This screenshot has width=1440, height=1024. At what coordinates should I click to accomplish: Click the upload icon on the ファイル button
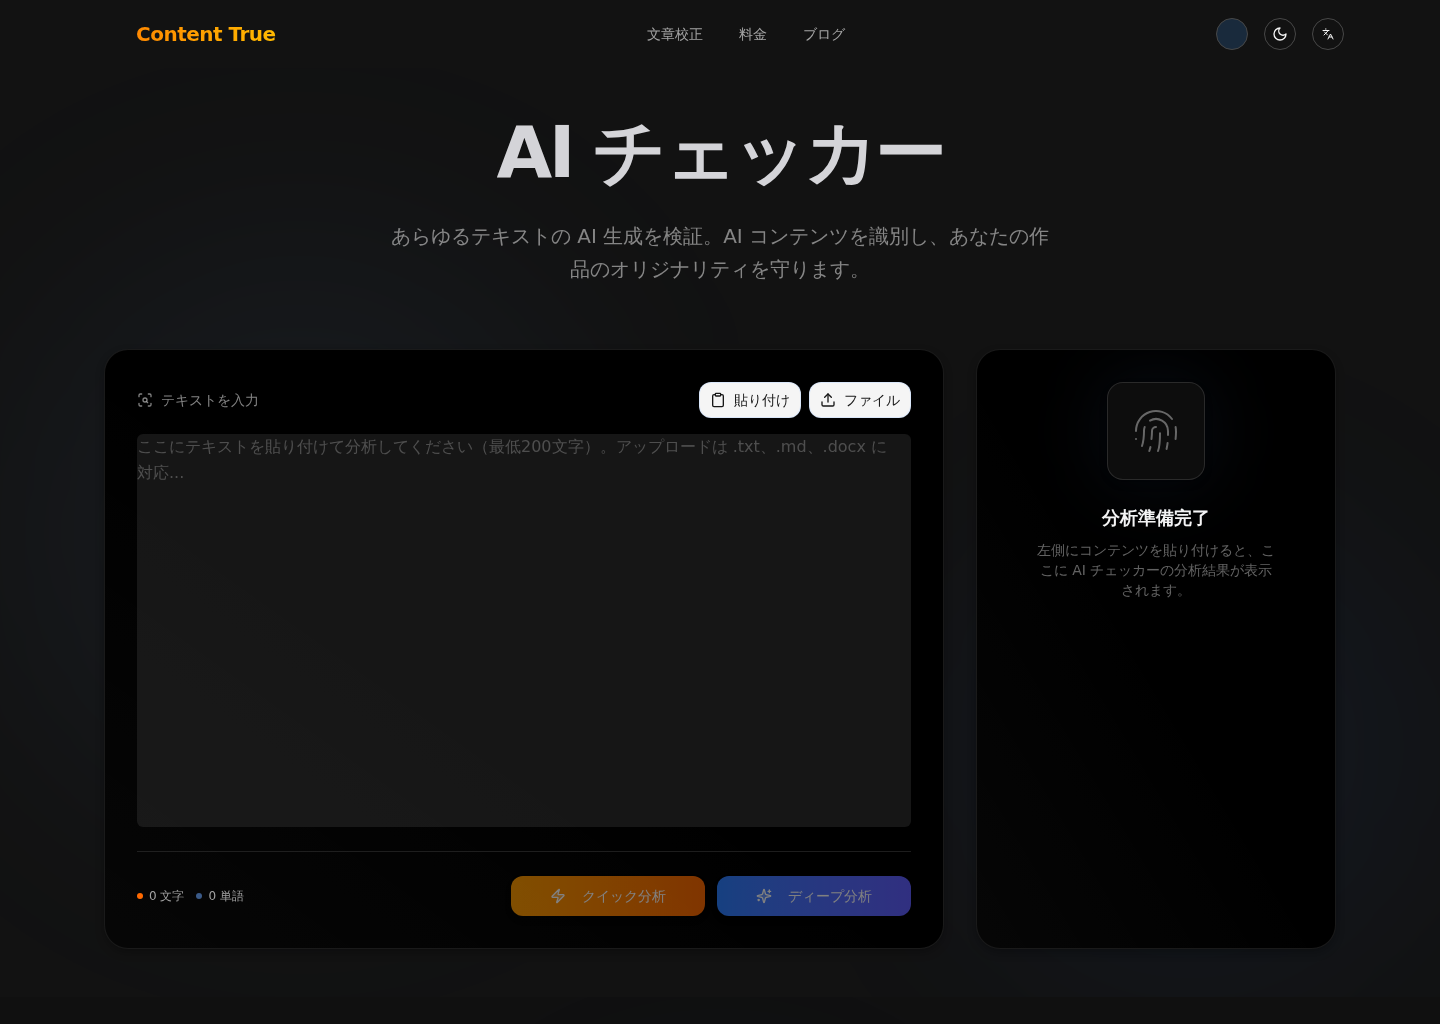click(x=828, y=400)
